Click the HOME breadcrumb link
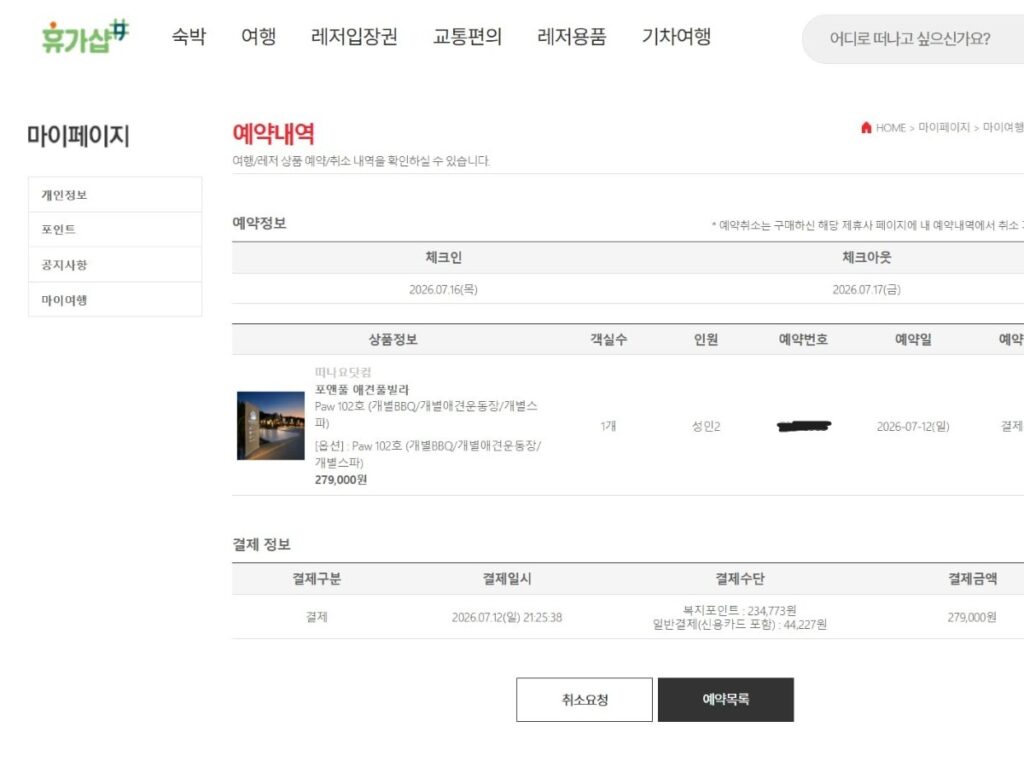The image size is (1024, 768). click(891, 128)
